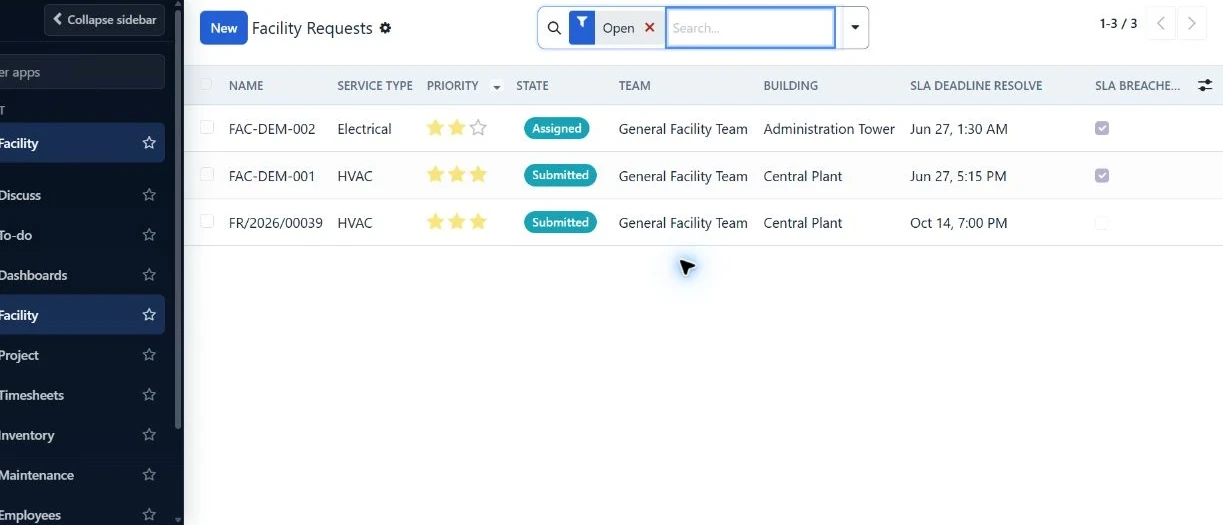This screenshot has width=1223, height=525.
Task: Click Submitted badge in FR/2026/00039 row
Action: [x=560, y=222]
